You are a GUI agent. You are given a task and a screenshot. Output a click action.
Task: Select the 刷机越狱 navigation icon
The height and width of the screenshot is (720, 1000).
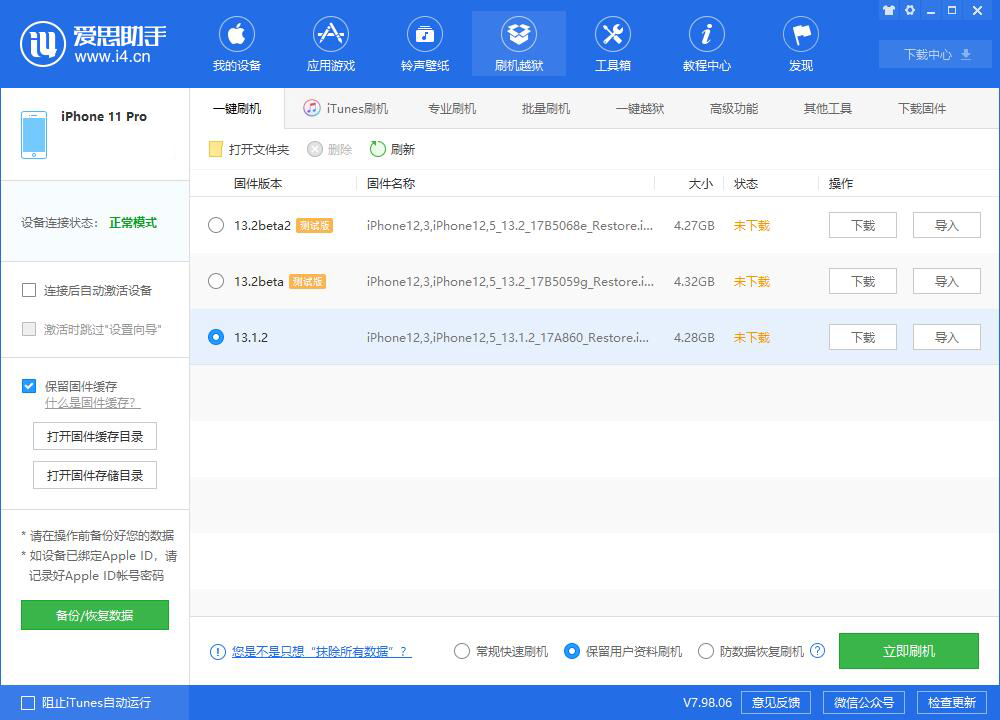[x=518, y=43]
